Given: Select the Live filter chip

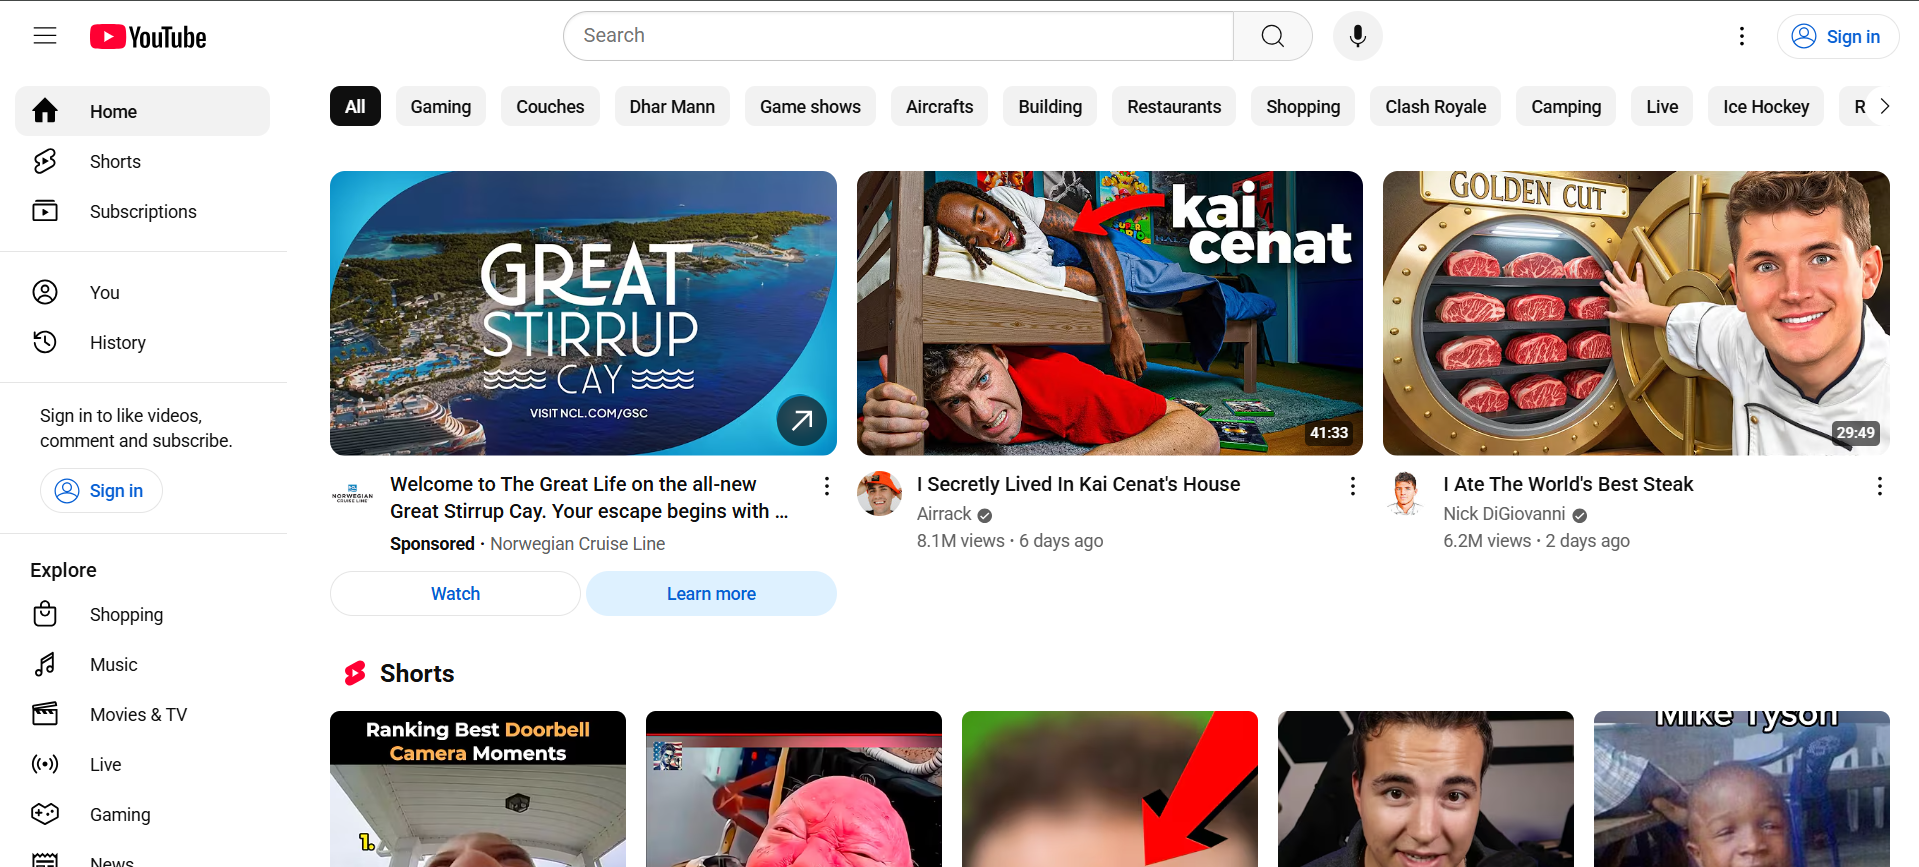Looking at the screenshot, I should click(x=1662, y=106).
